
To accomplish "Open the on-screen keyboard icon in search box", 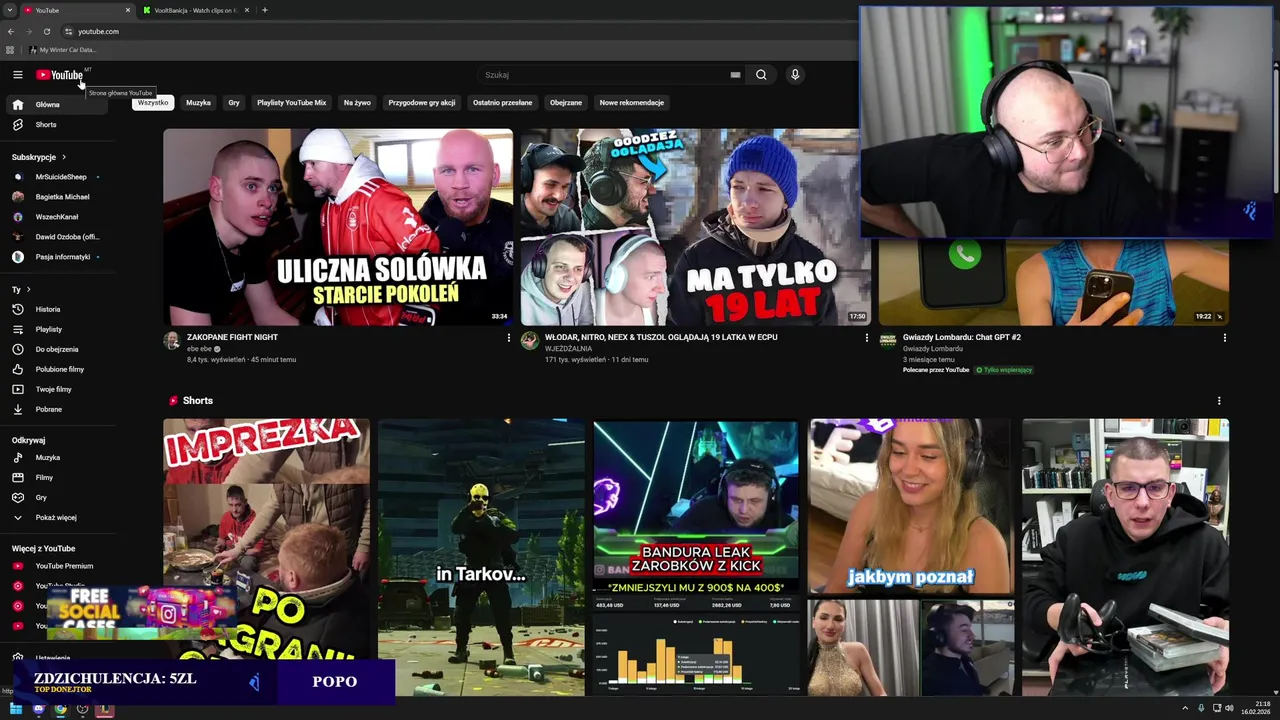I will [735, 75].
